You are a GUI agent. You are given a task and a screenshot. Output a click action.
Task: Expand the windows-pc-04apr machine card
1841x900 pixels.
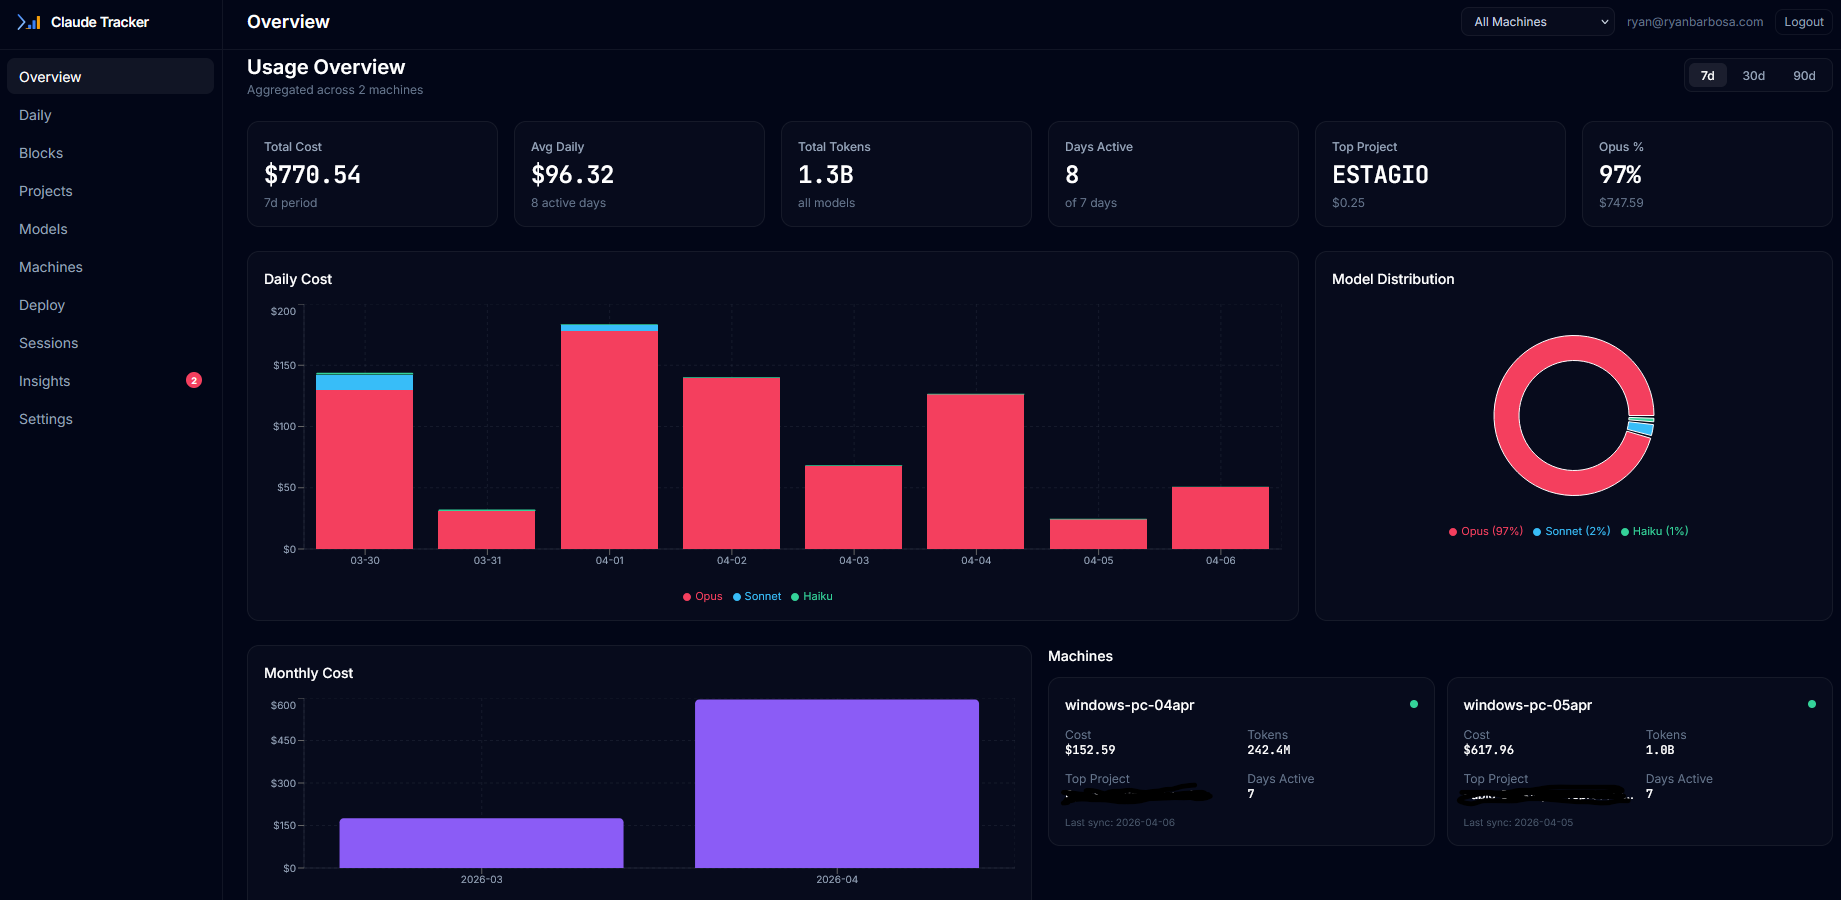[x=1241, y=761]
